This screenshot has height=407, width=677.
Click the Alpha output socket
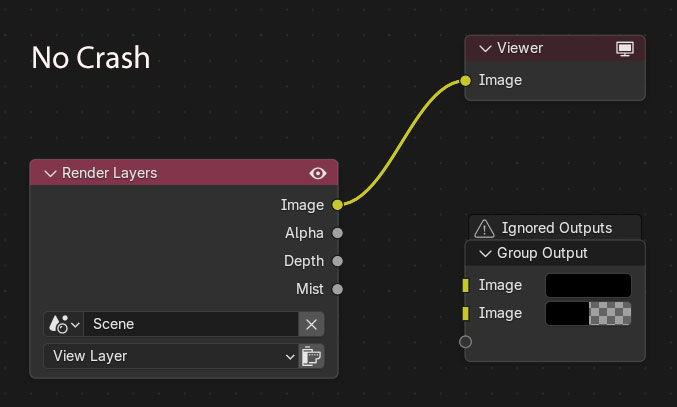[337, 233]
